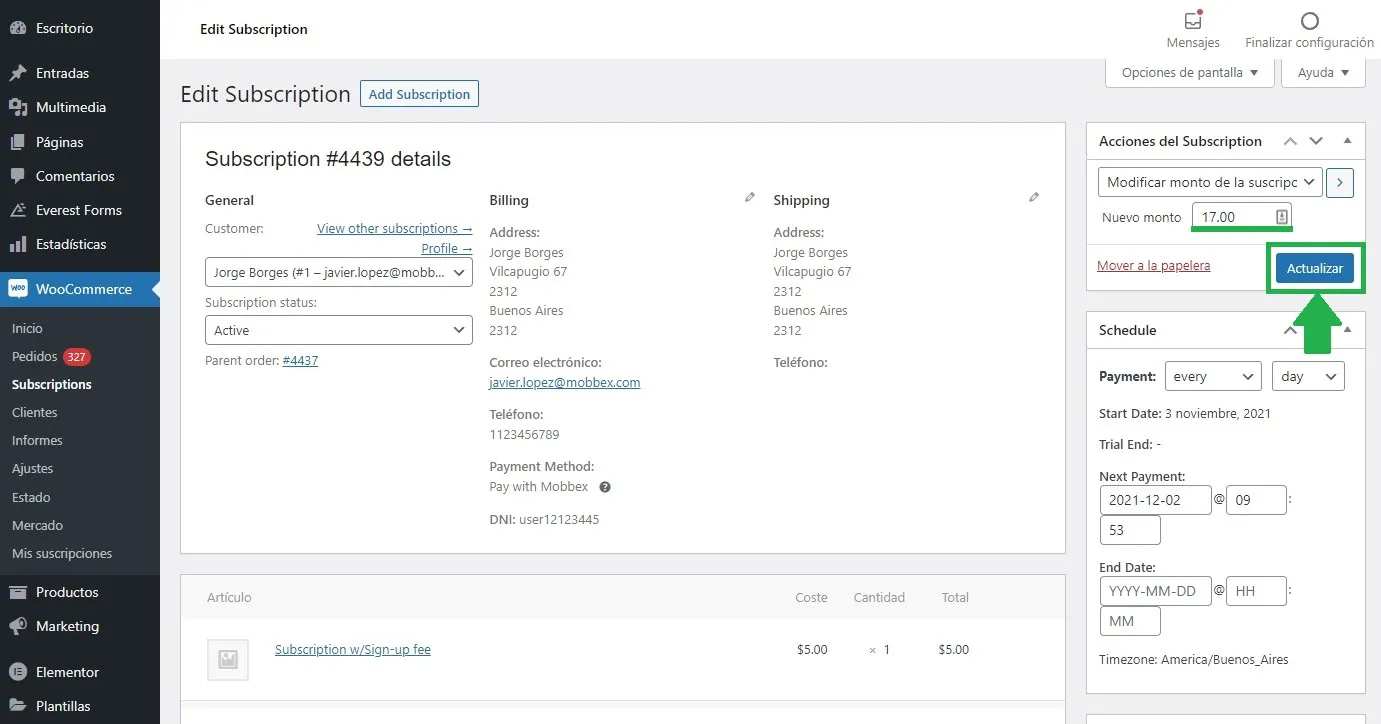Collapse the Schedule panel toggle triangle

coord(1347,330)
